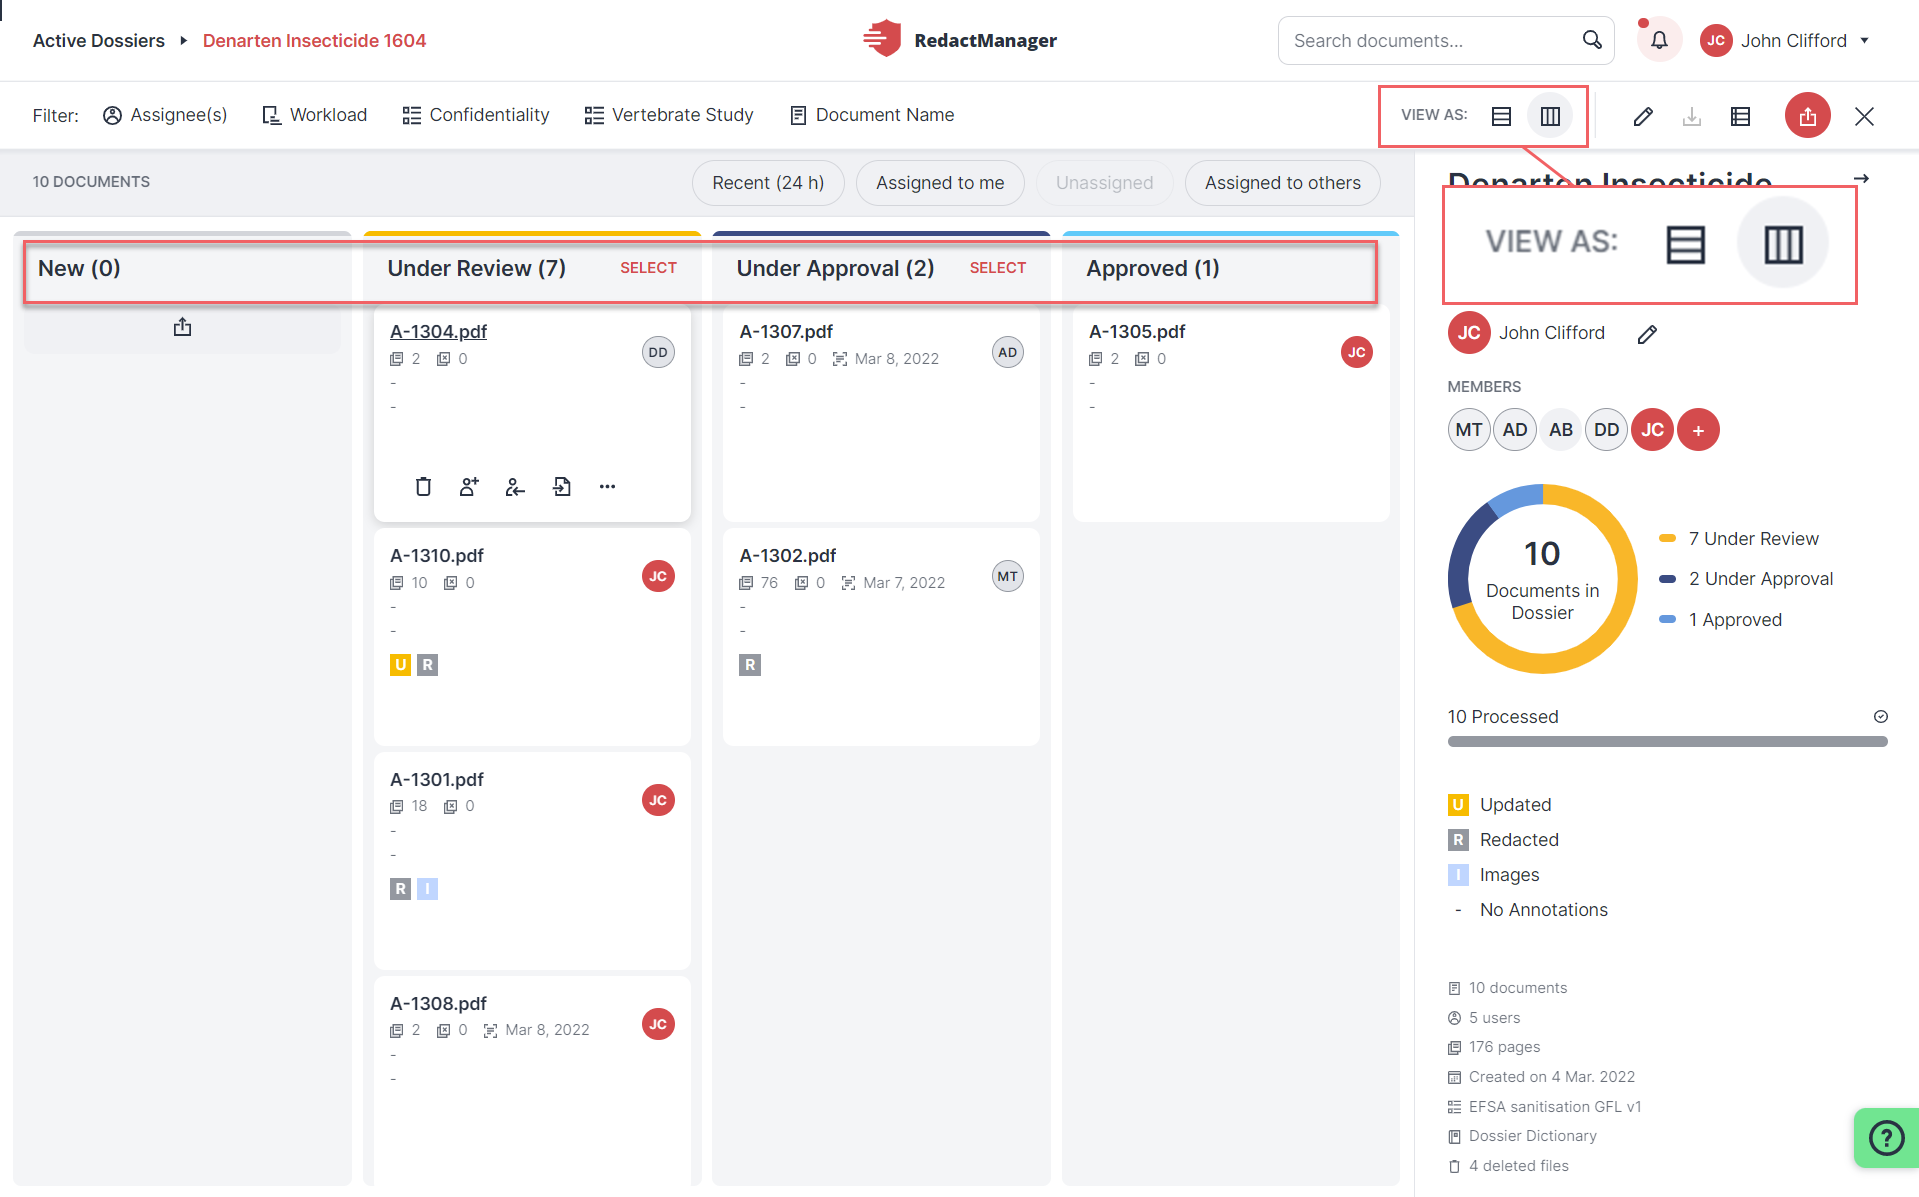Click Dossier Dictionary in details
This screenshot has height=1197, width=1919.
1523,1136
